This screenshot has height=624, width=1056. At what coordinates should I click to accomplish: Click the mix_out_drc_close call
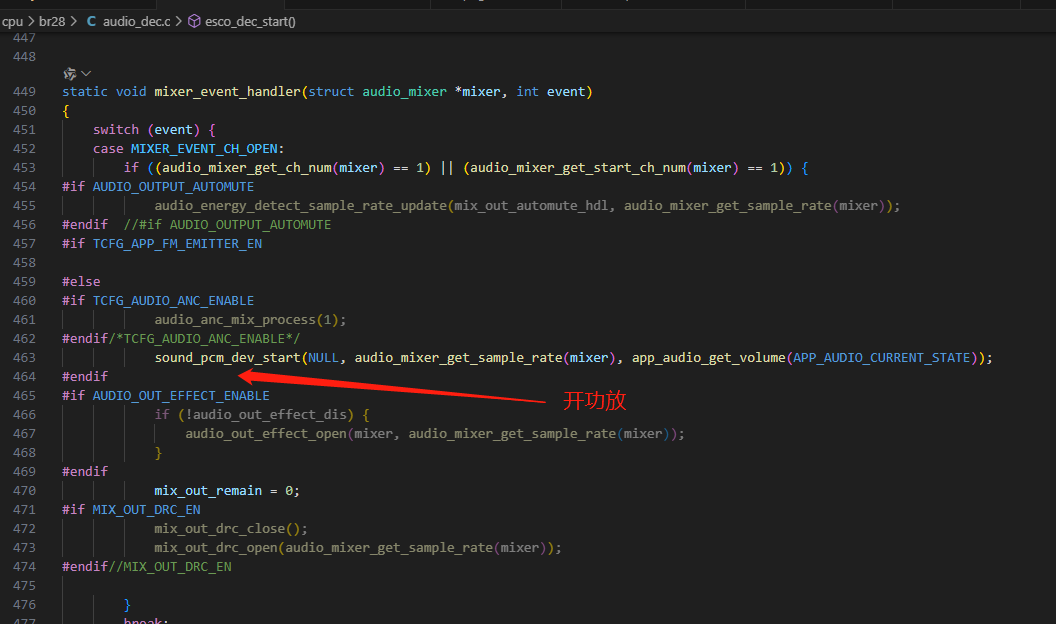pyautogui.click(x=220, y=528)
